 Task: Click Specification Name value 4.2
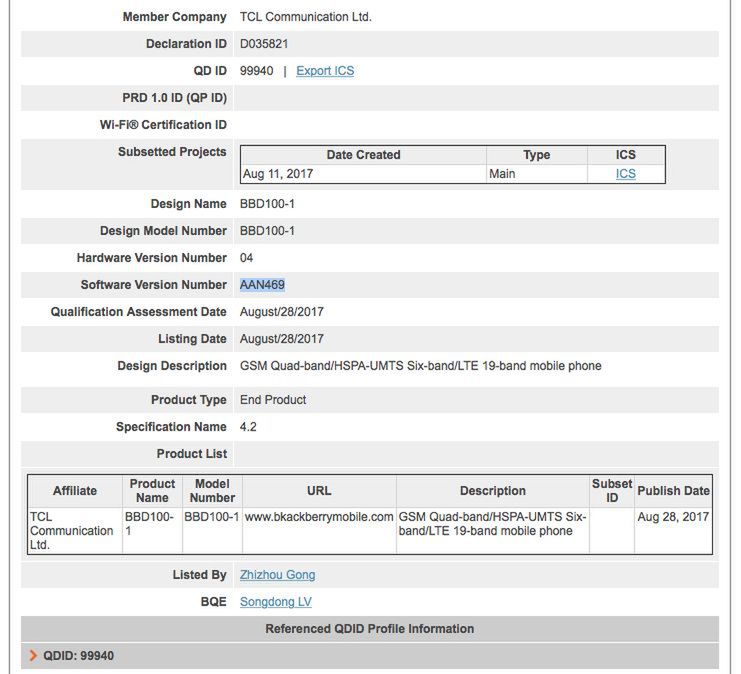(248, 427)
